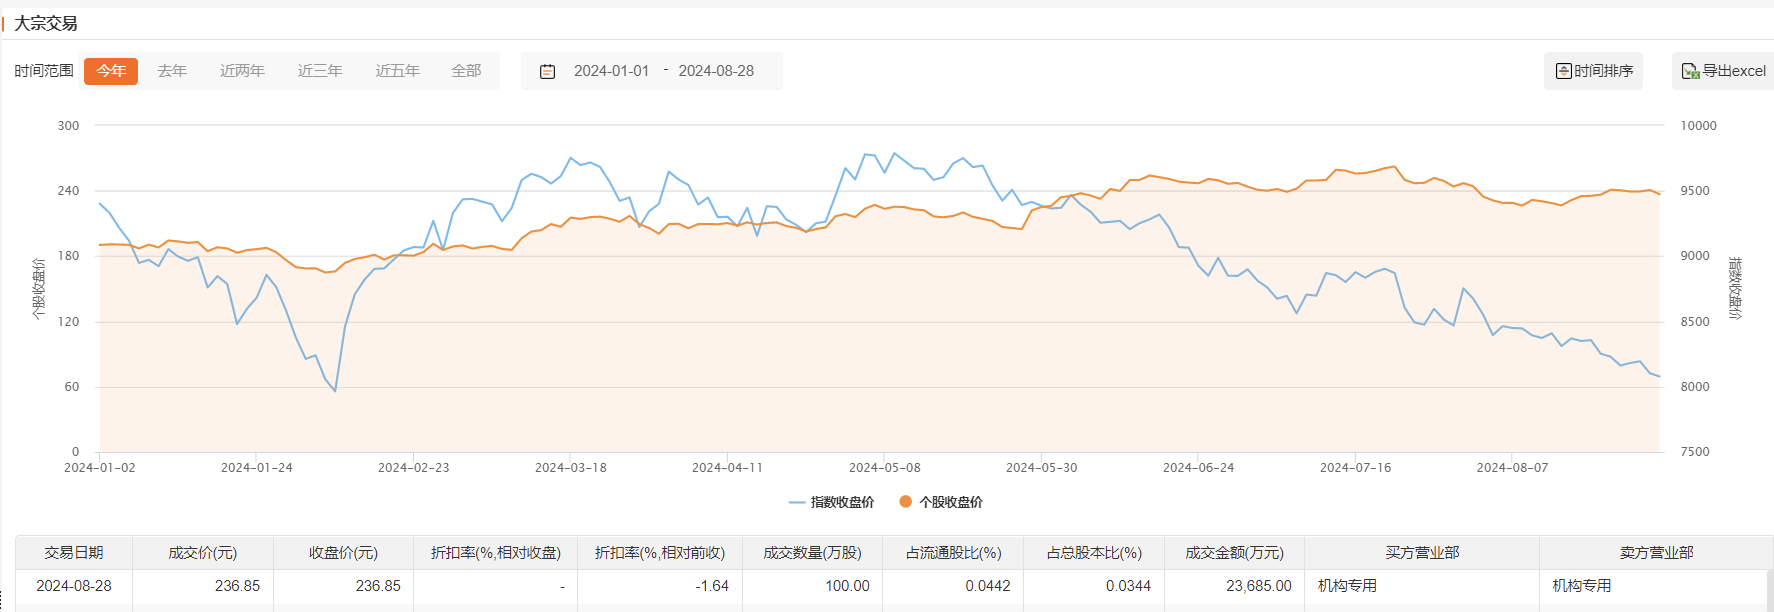Switch time range to 去年
The height and width of the screenshot is (612, 1774).
[x=172, y=71]
